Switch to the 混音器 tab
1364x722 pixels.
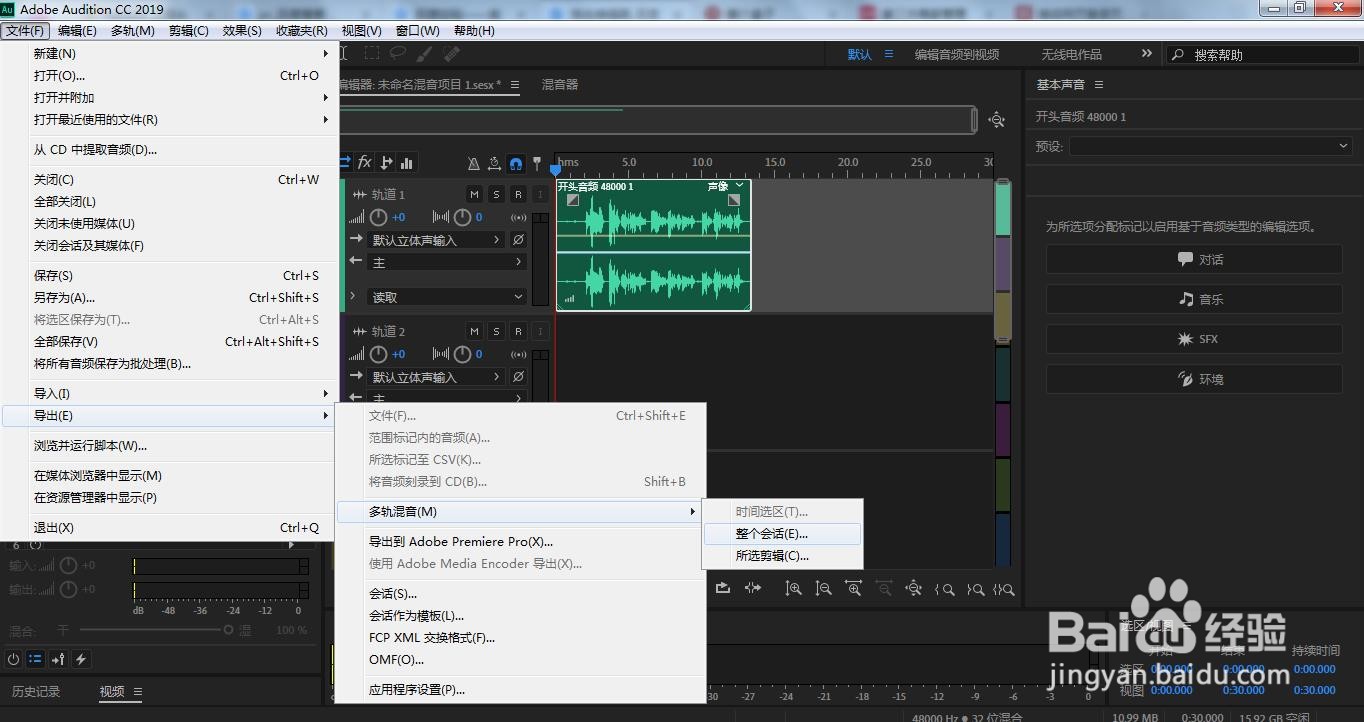560,85
